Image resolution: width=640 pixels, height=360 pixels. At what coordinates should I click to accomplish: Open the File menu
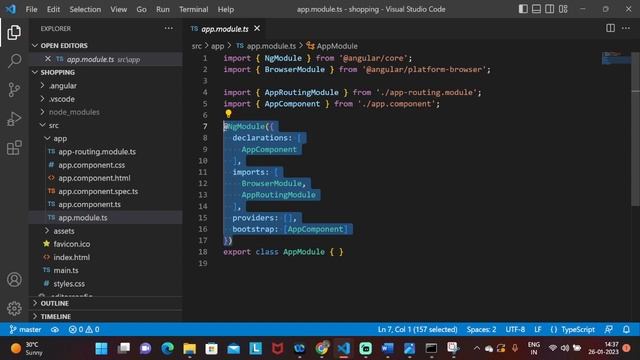click(31, 9)
